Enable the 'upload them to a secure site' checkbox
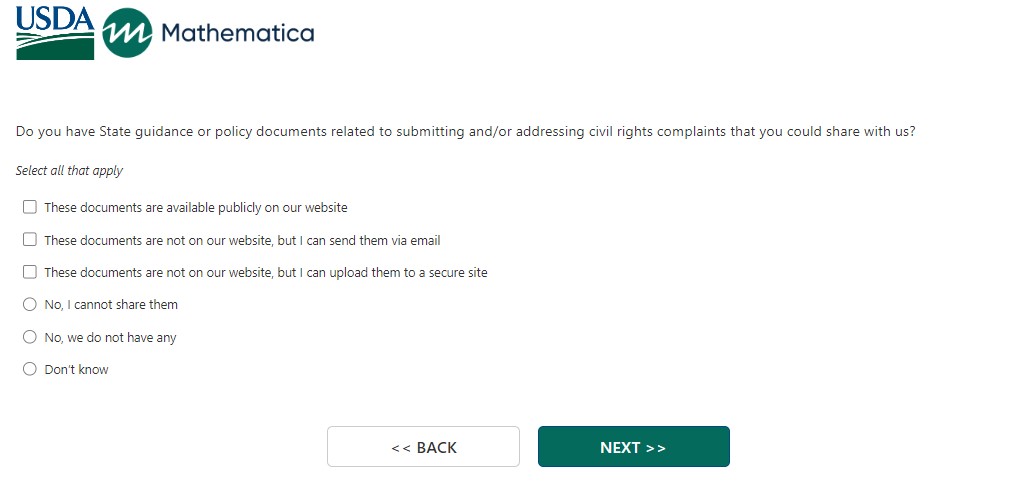The height and width of the screenshot is (483, 1026). [30, 272]
